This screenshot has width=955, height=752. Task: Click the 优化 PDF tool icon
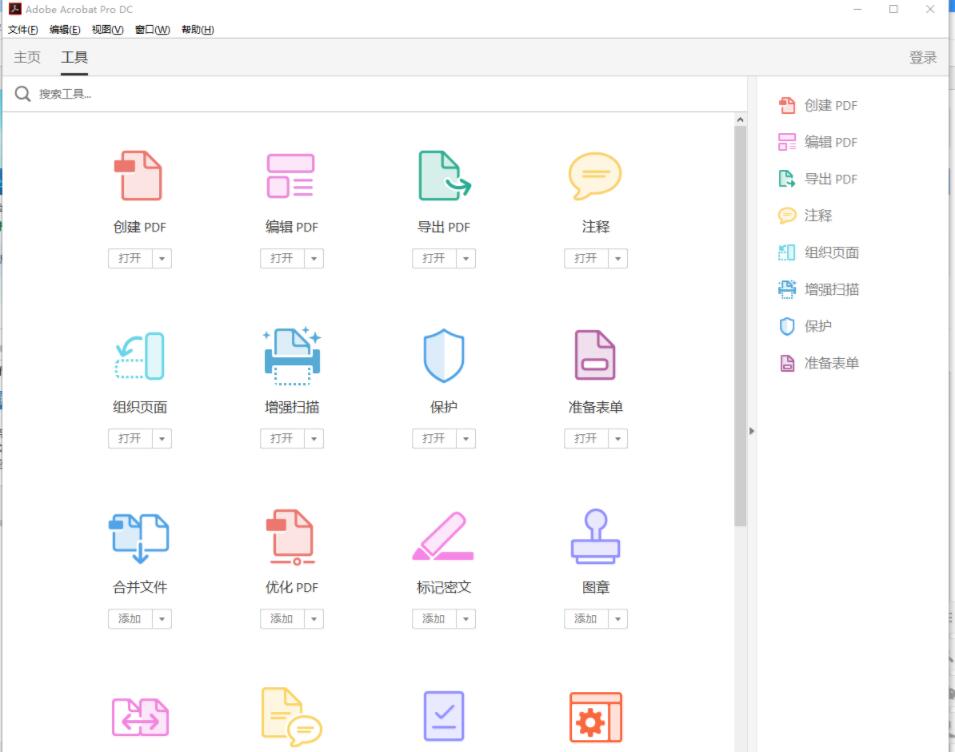coord(292,537)
